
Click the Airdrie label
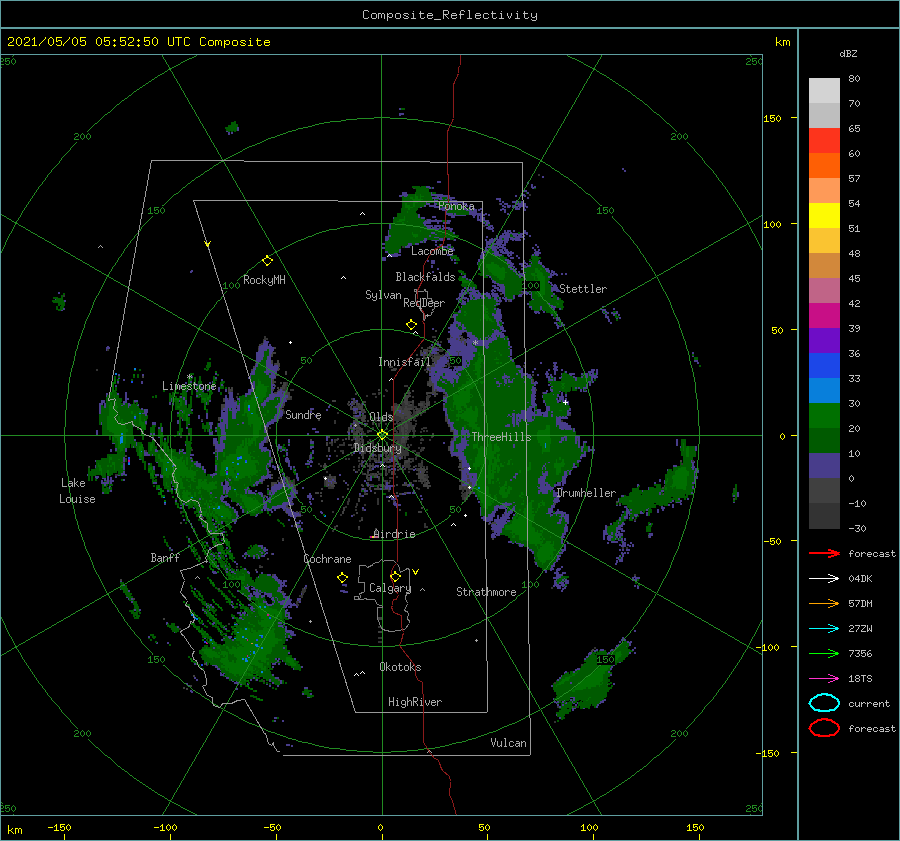point(394,534)
